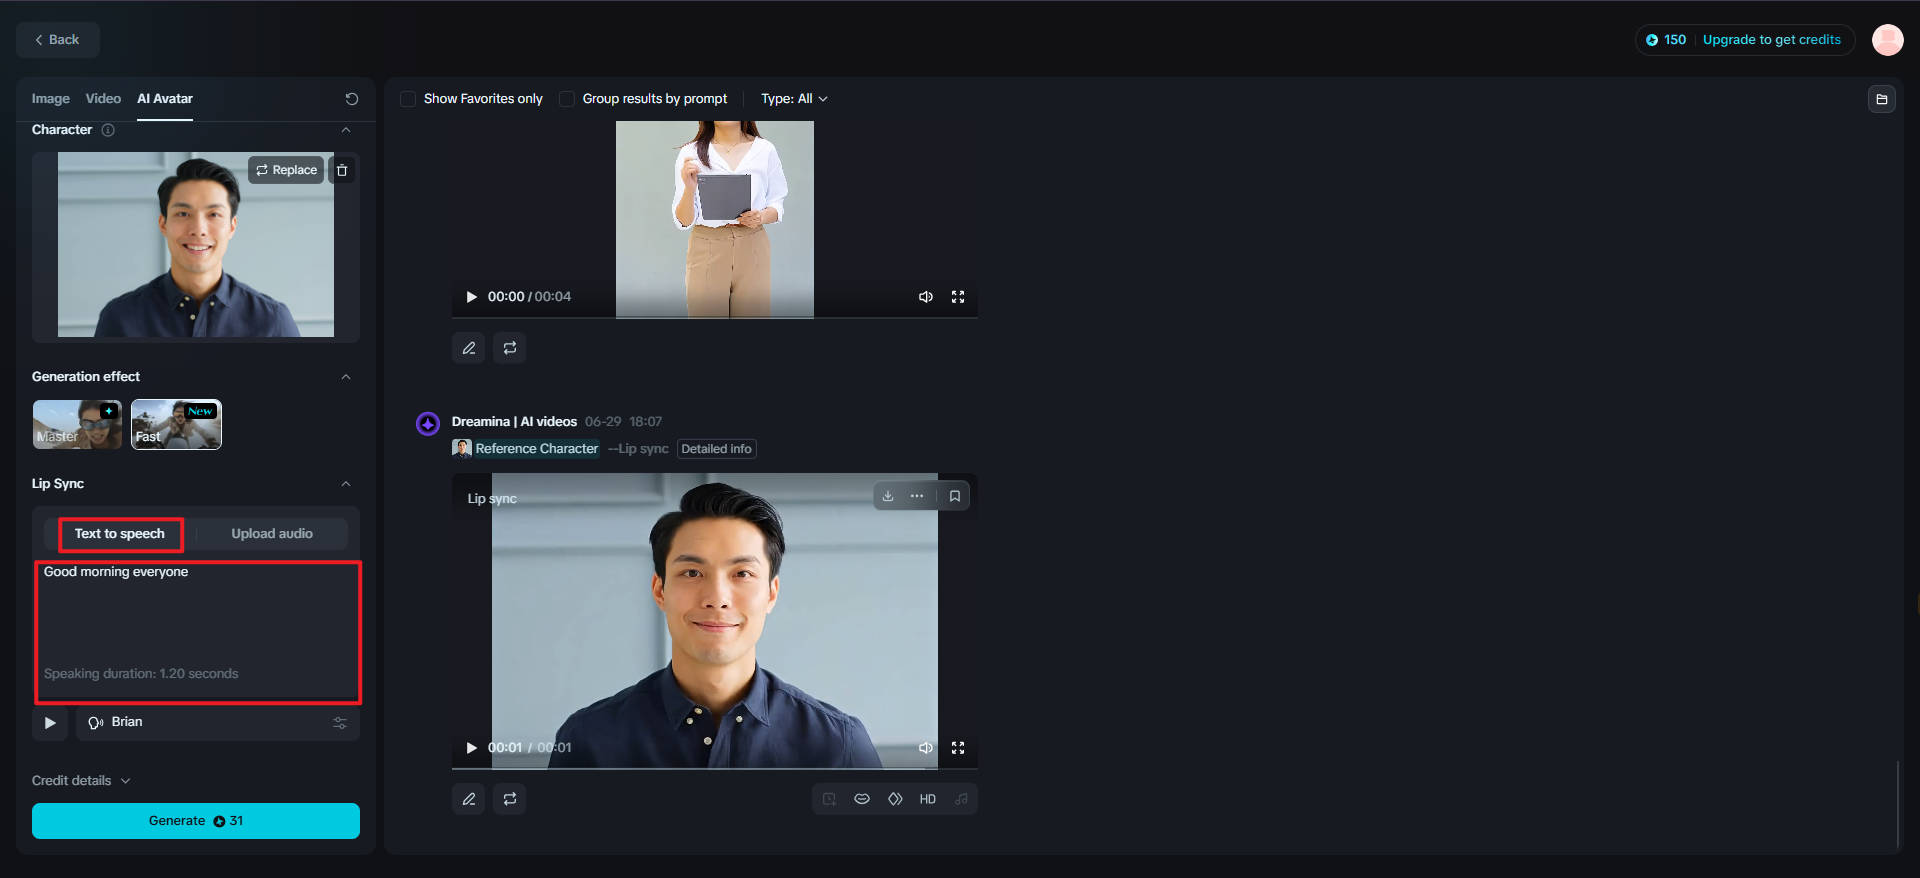The height and width of the screenshot is (878, 1920).
Task: Switch to the Video tab
Action: click(x=103, y=99)
